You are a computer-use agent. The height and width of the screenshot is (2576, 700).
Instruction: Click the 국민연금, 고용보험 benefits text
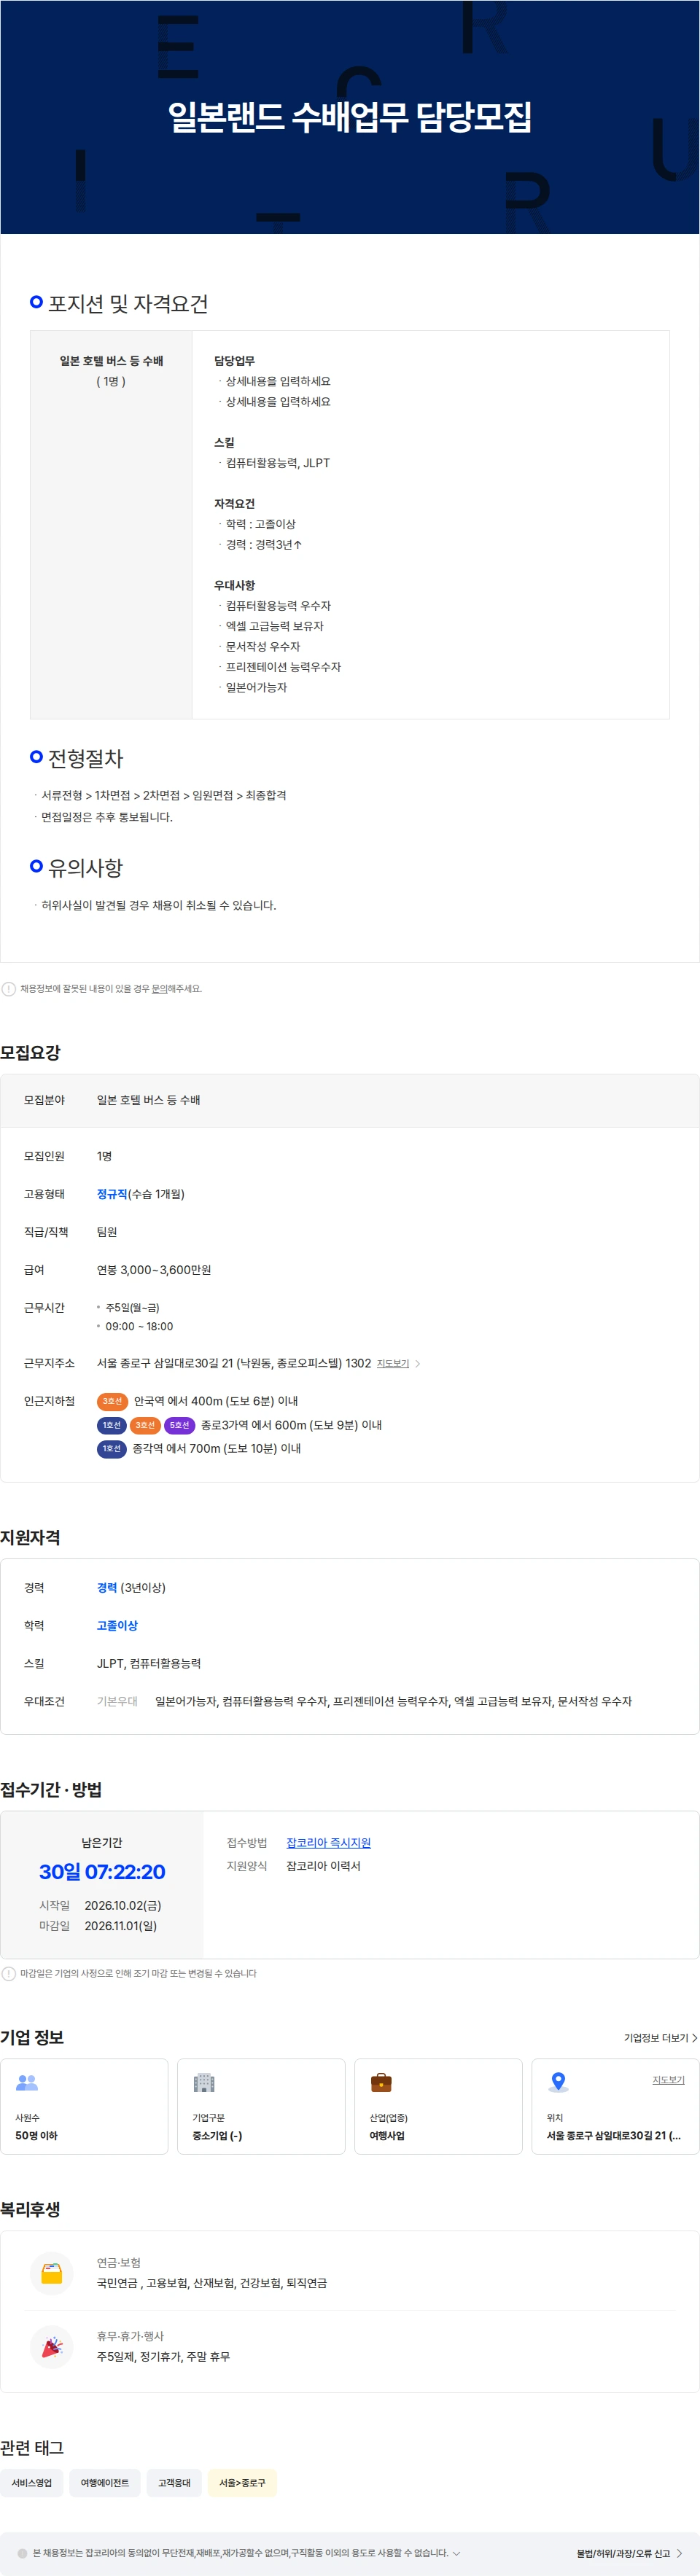point(212,2283)
